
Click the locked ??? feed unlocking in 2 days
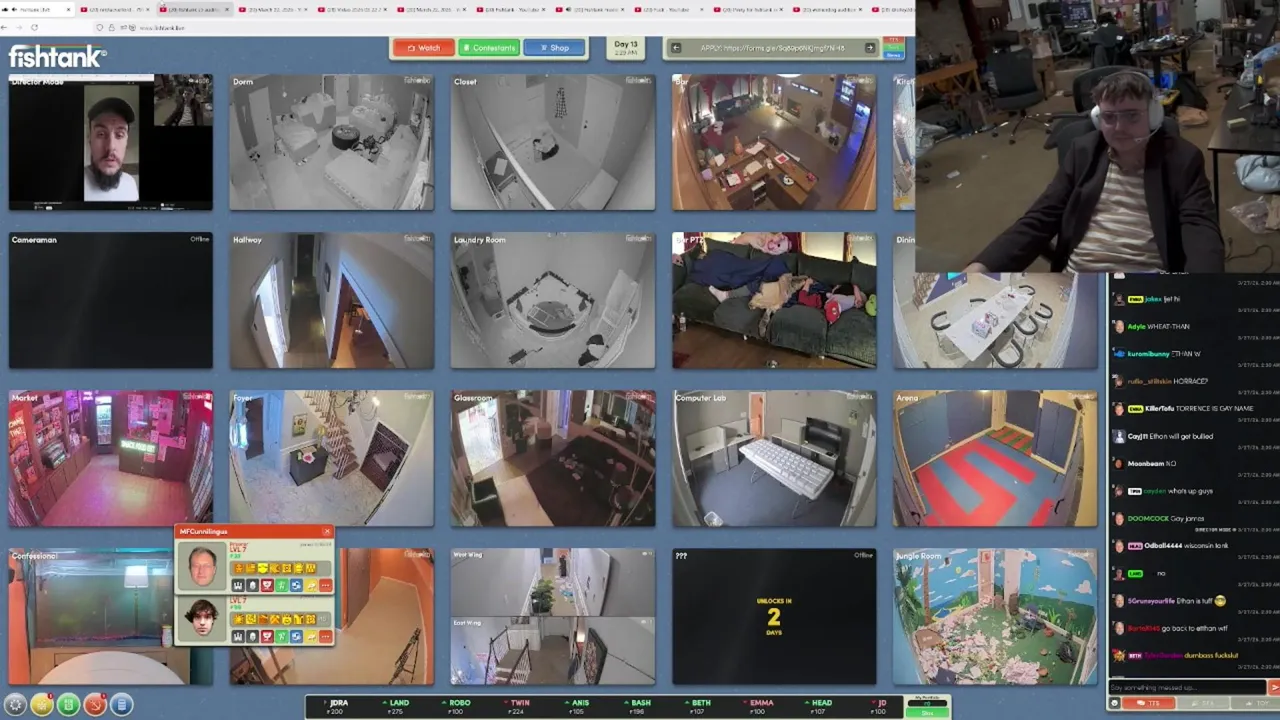(x=773, y=616)
